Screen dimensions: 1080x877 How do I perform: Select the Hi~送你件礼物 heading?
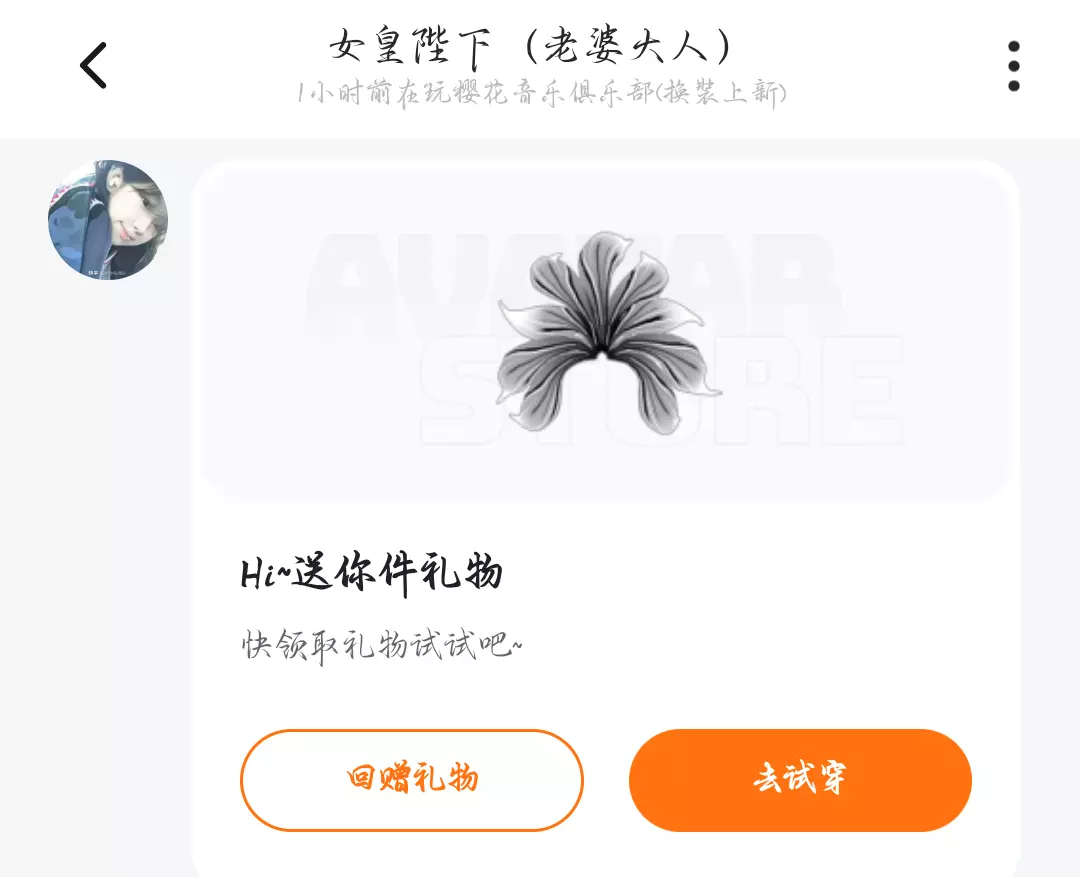tap(371, 572)
